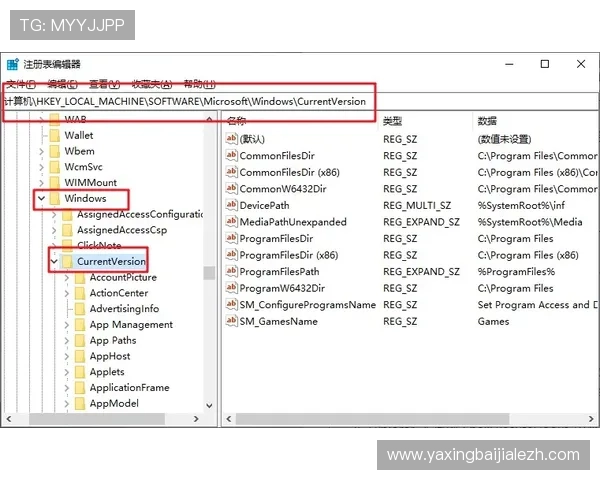Click the Games data cell
The width and height of the screenshot is (600, 480).
493,322
